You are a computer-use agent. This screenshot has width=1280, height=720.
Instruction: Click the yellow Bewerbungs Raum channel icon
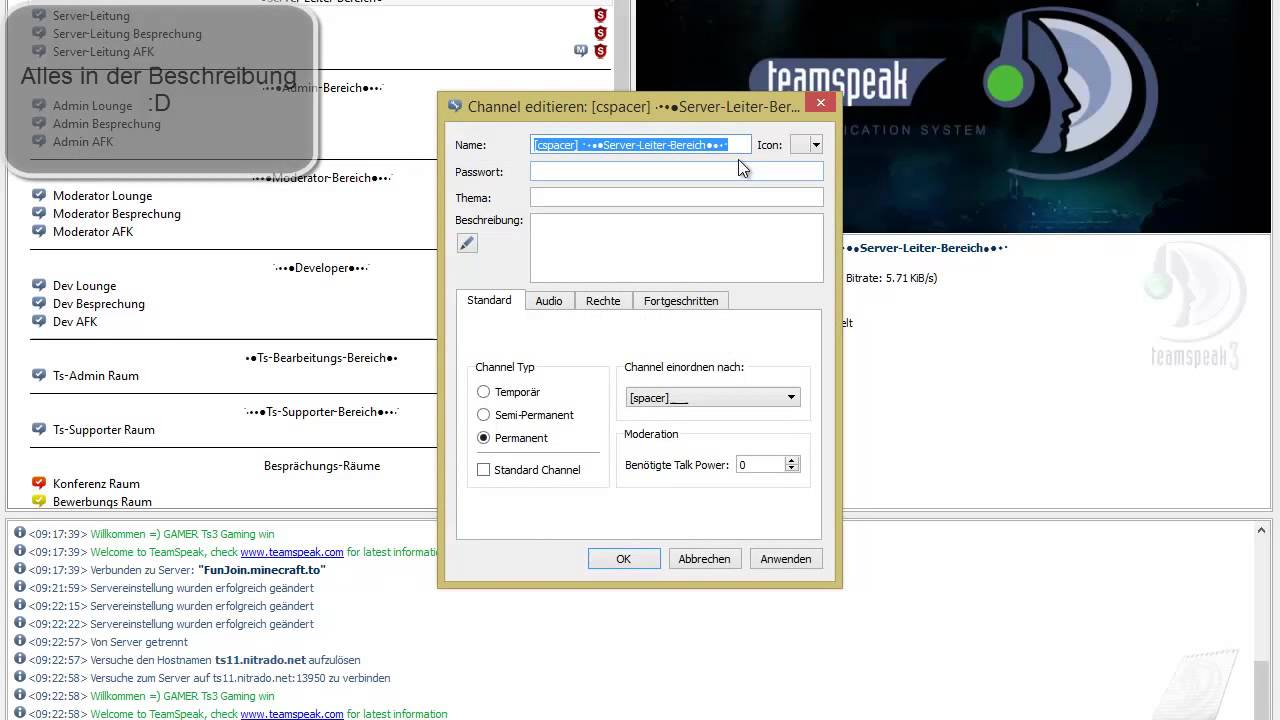point(39,501)
